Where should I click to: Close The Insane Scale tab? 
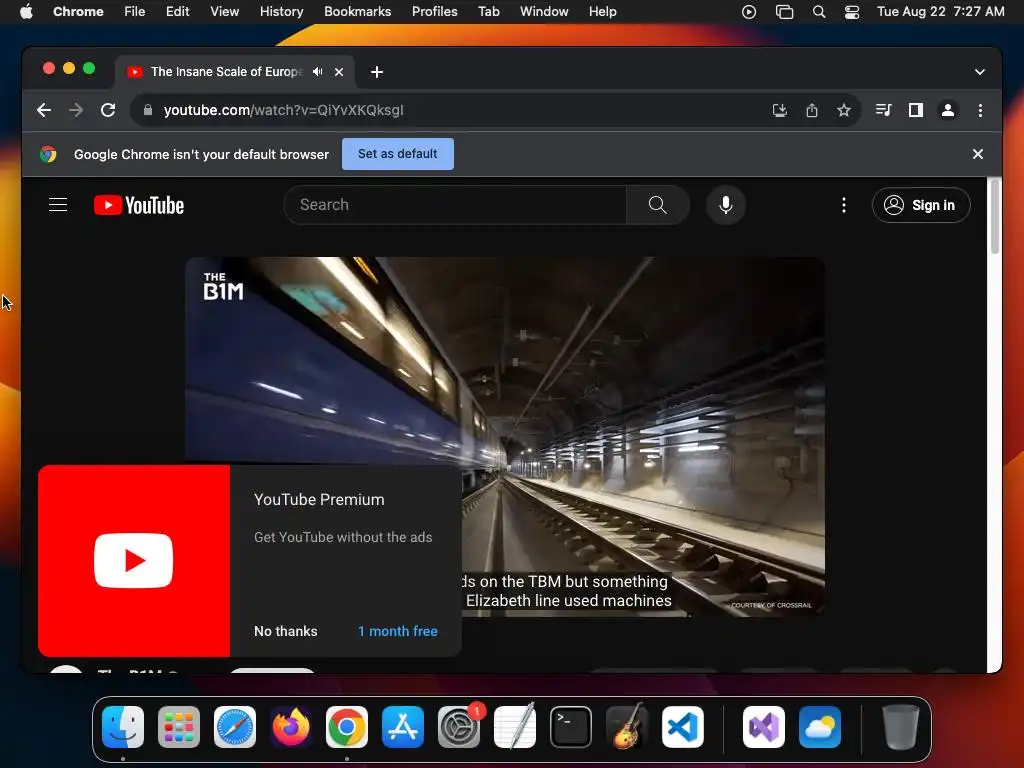click(339, 72)
